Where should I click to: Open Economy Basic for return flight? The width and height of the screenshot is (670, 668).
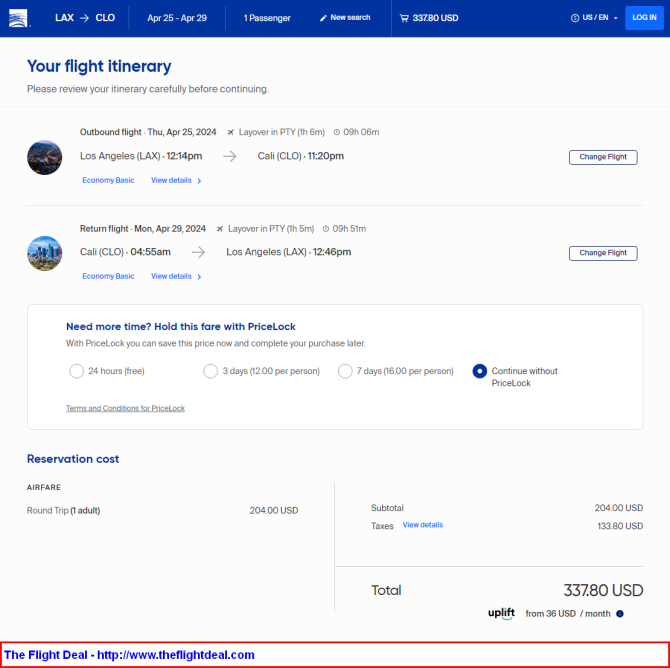click(108, 276)
